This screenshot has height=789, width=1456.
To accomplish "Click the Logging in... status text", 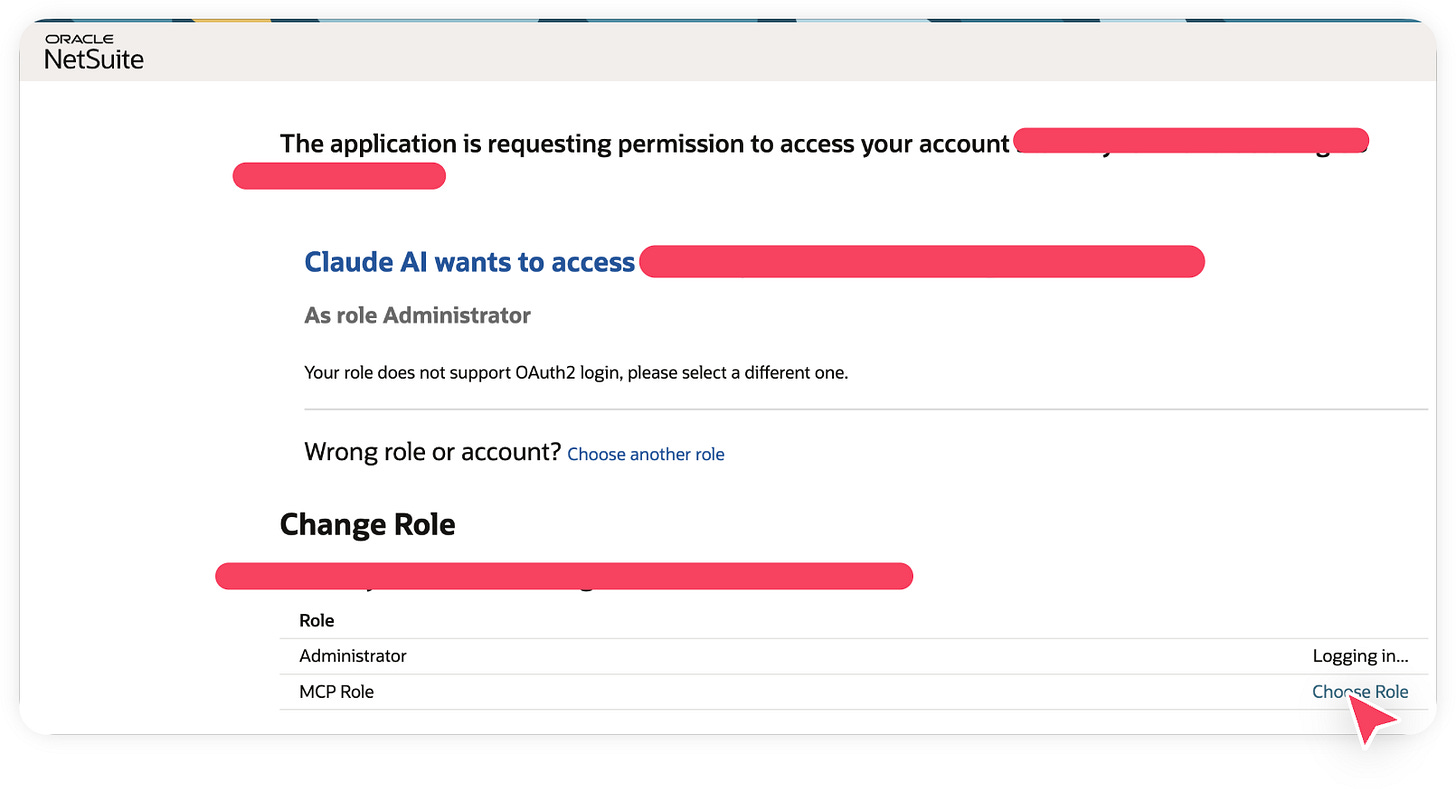I will 1360,656.
